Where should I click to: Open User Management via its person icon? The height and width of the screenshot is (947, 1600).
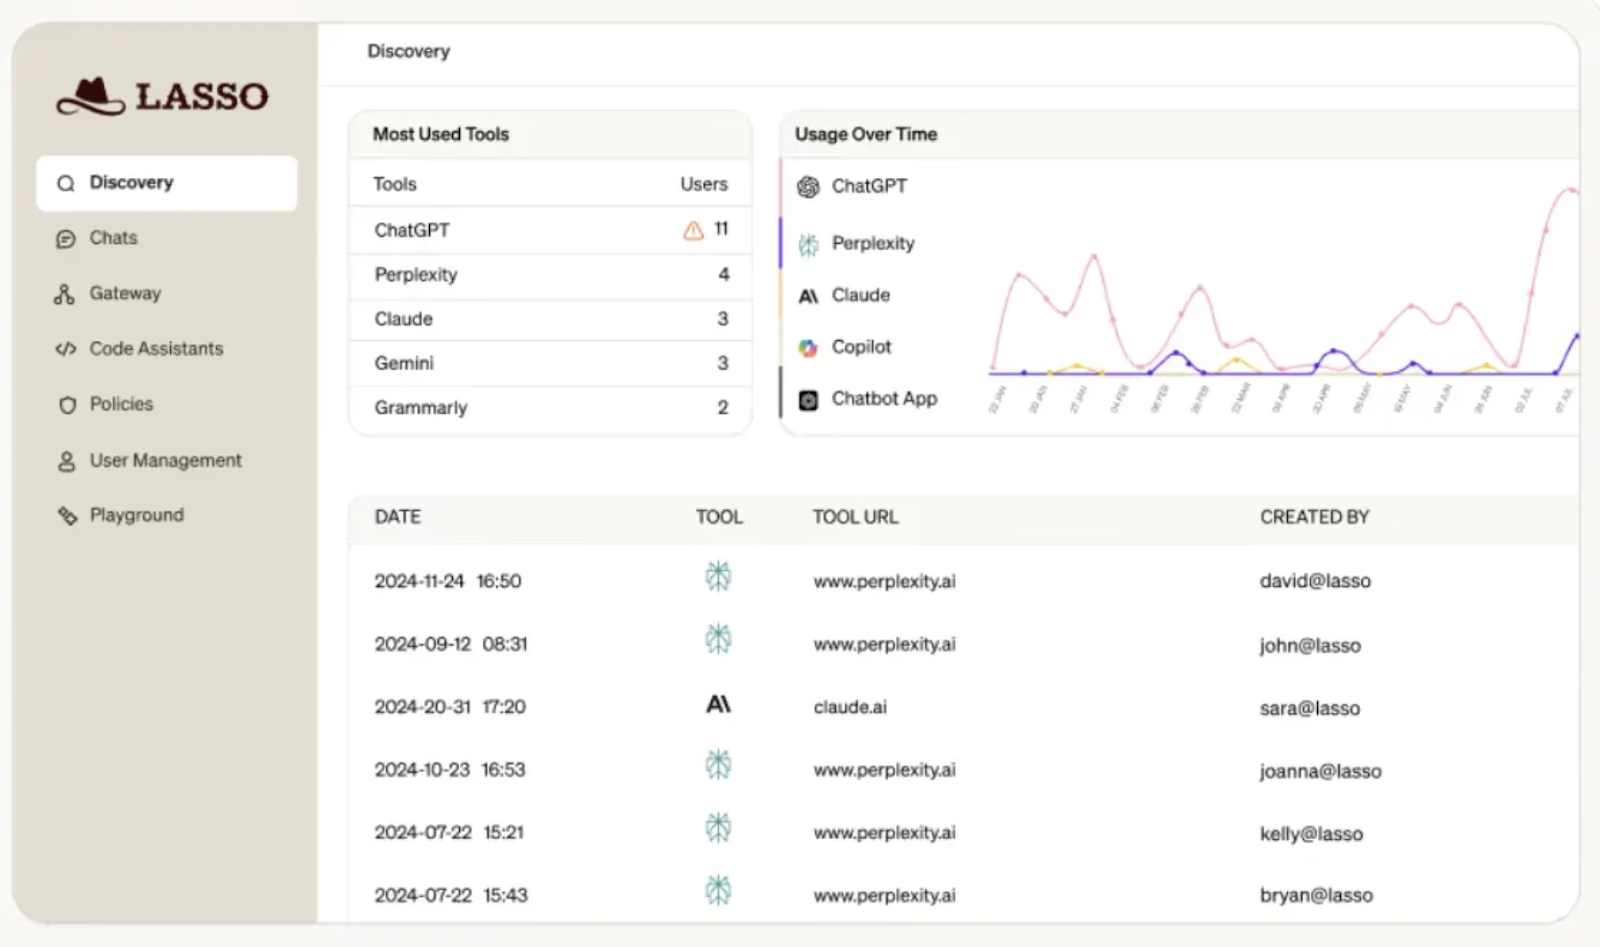click(x=65, y=460)
